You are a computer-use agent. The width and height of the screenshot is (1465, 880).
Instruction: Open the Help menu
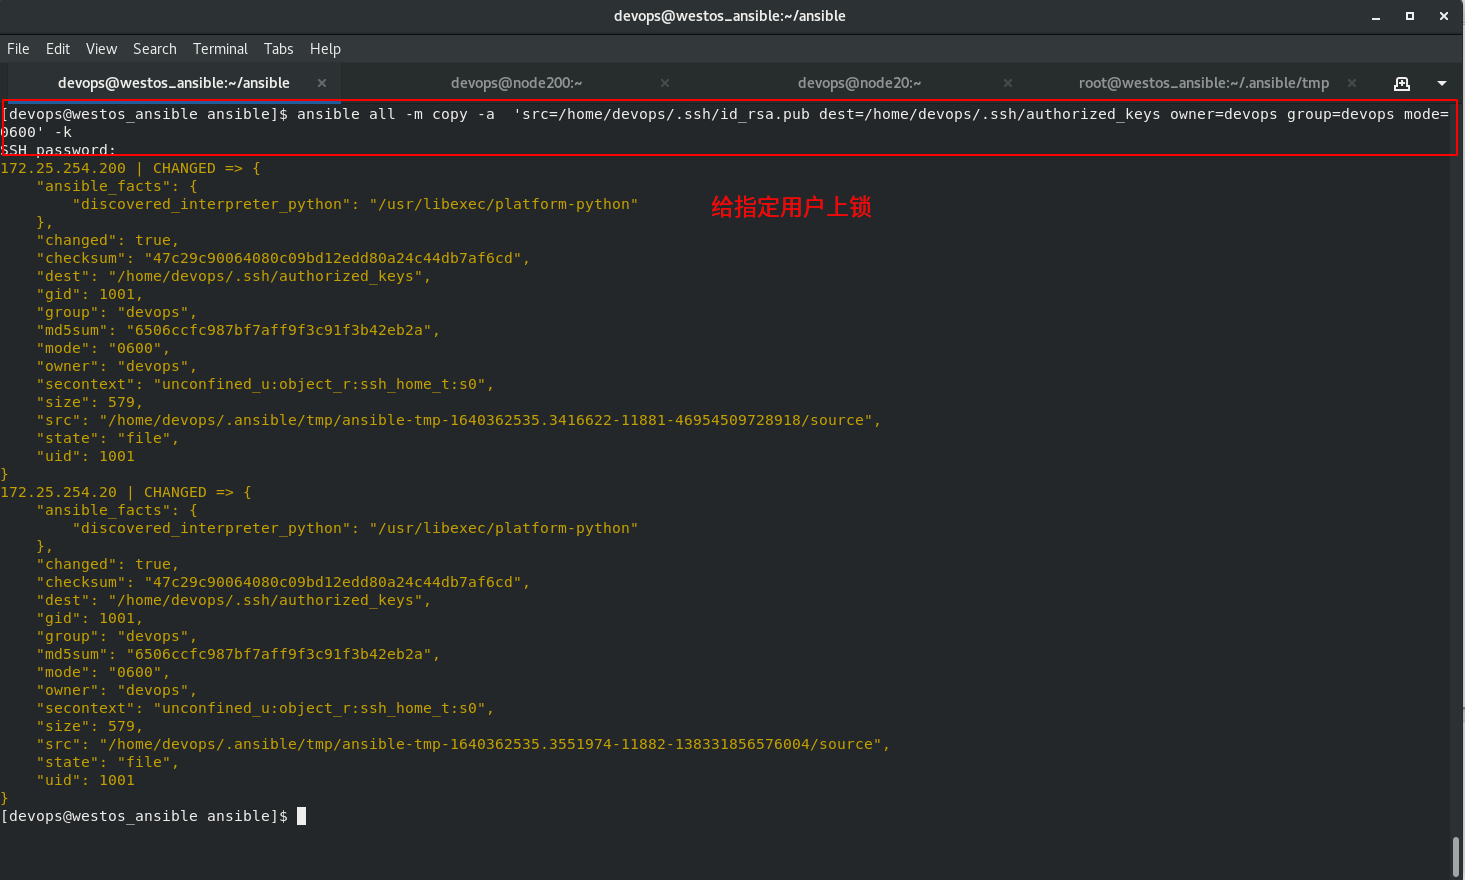[x=325, y=48]
